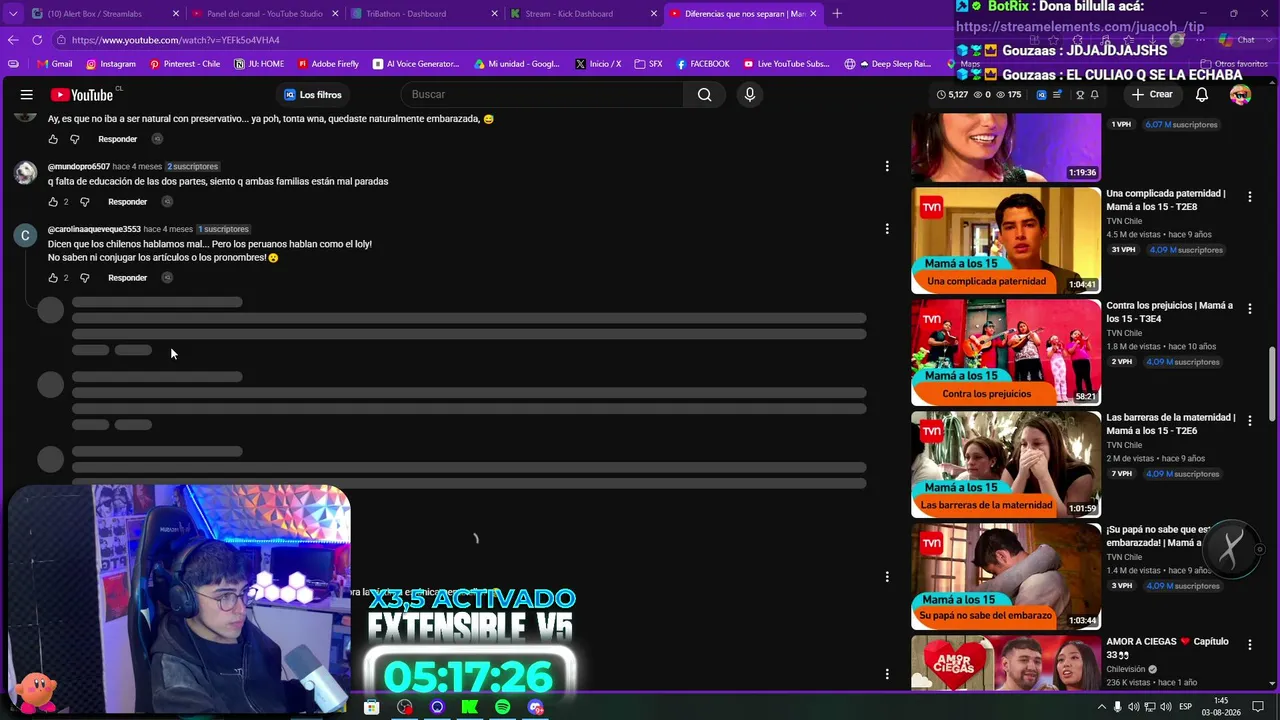The image size is (1280, 720).
Task: Open options for 'Contra los prejuicios' video
Action: (x=1249, y=309)
